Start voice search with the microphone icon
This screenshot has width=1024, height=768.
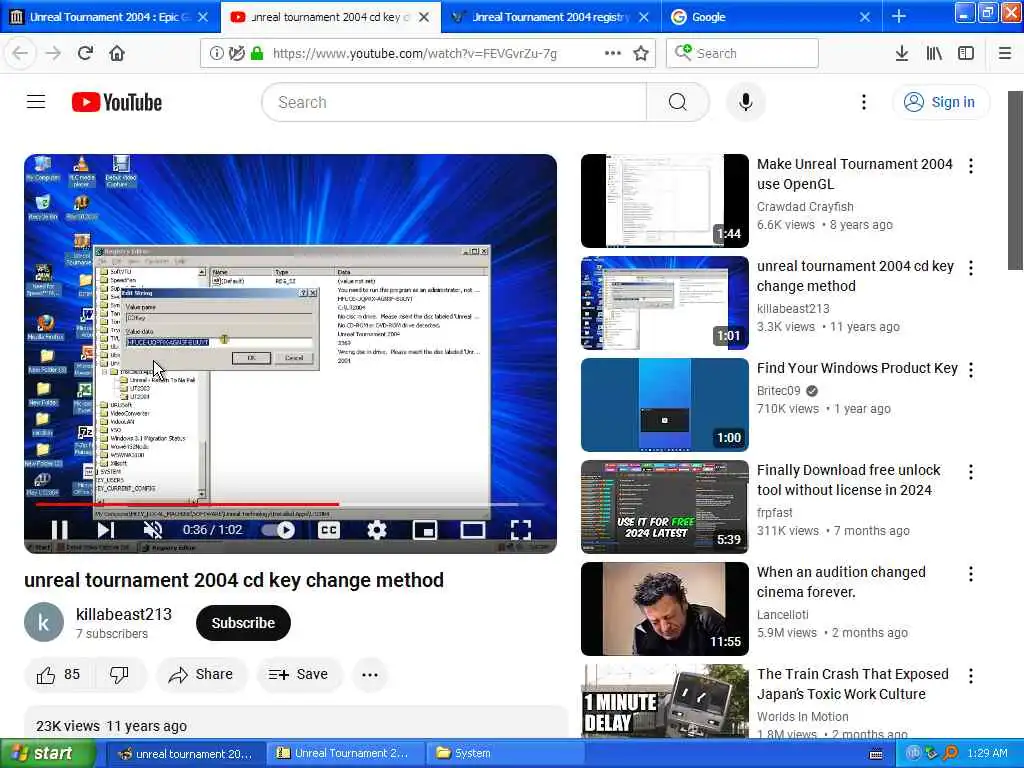745,102
